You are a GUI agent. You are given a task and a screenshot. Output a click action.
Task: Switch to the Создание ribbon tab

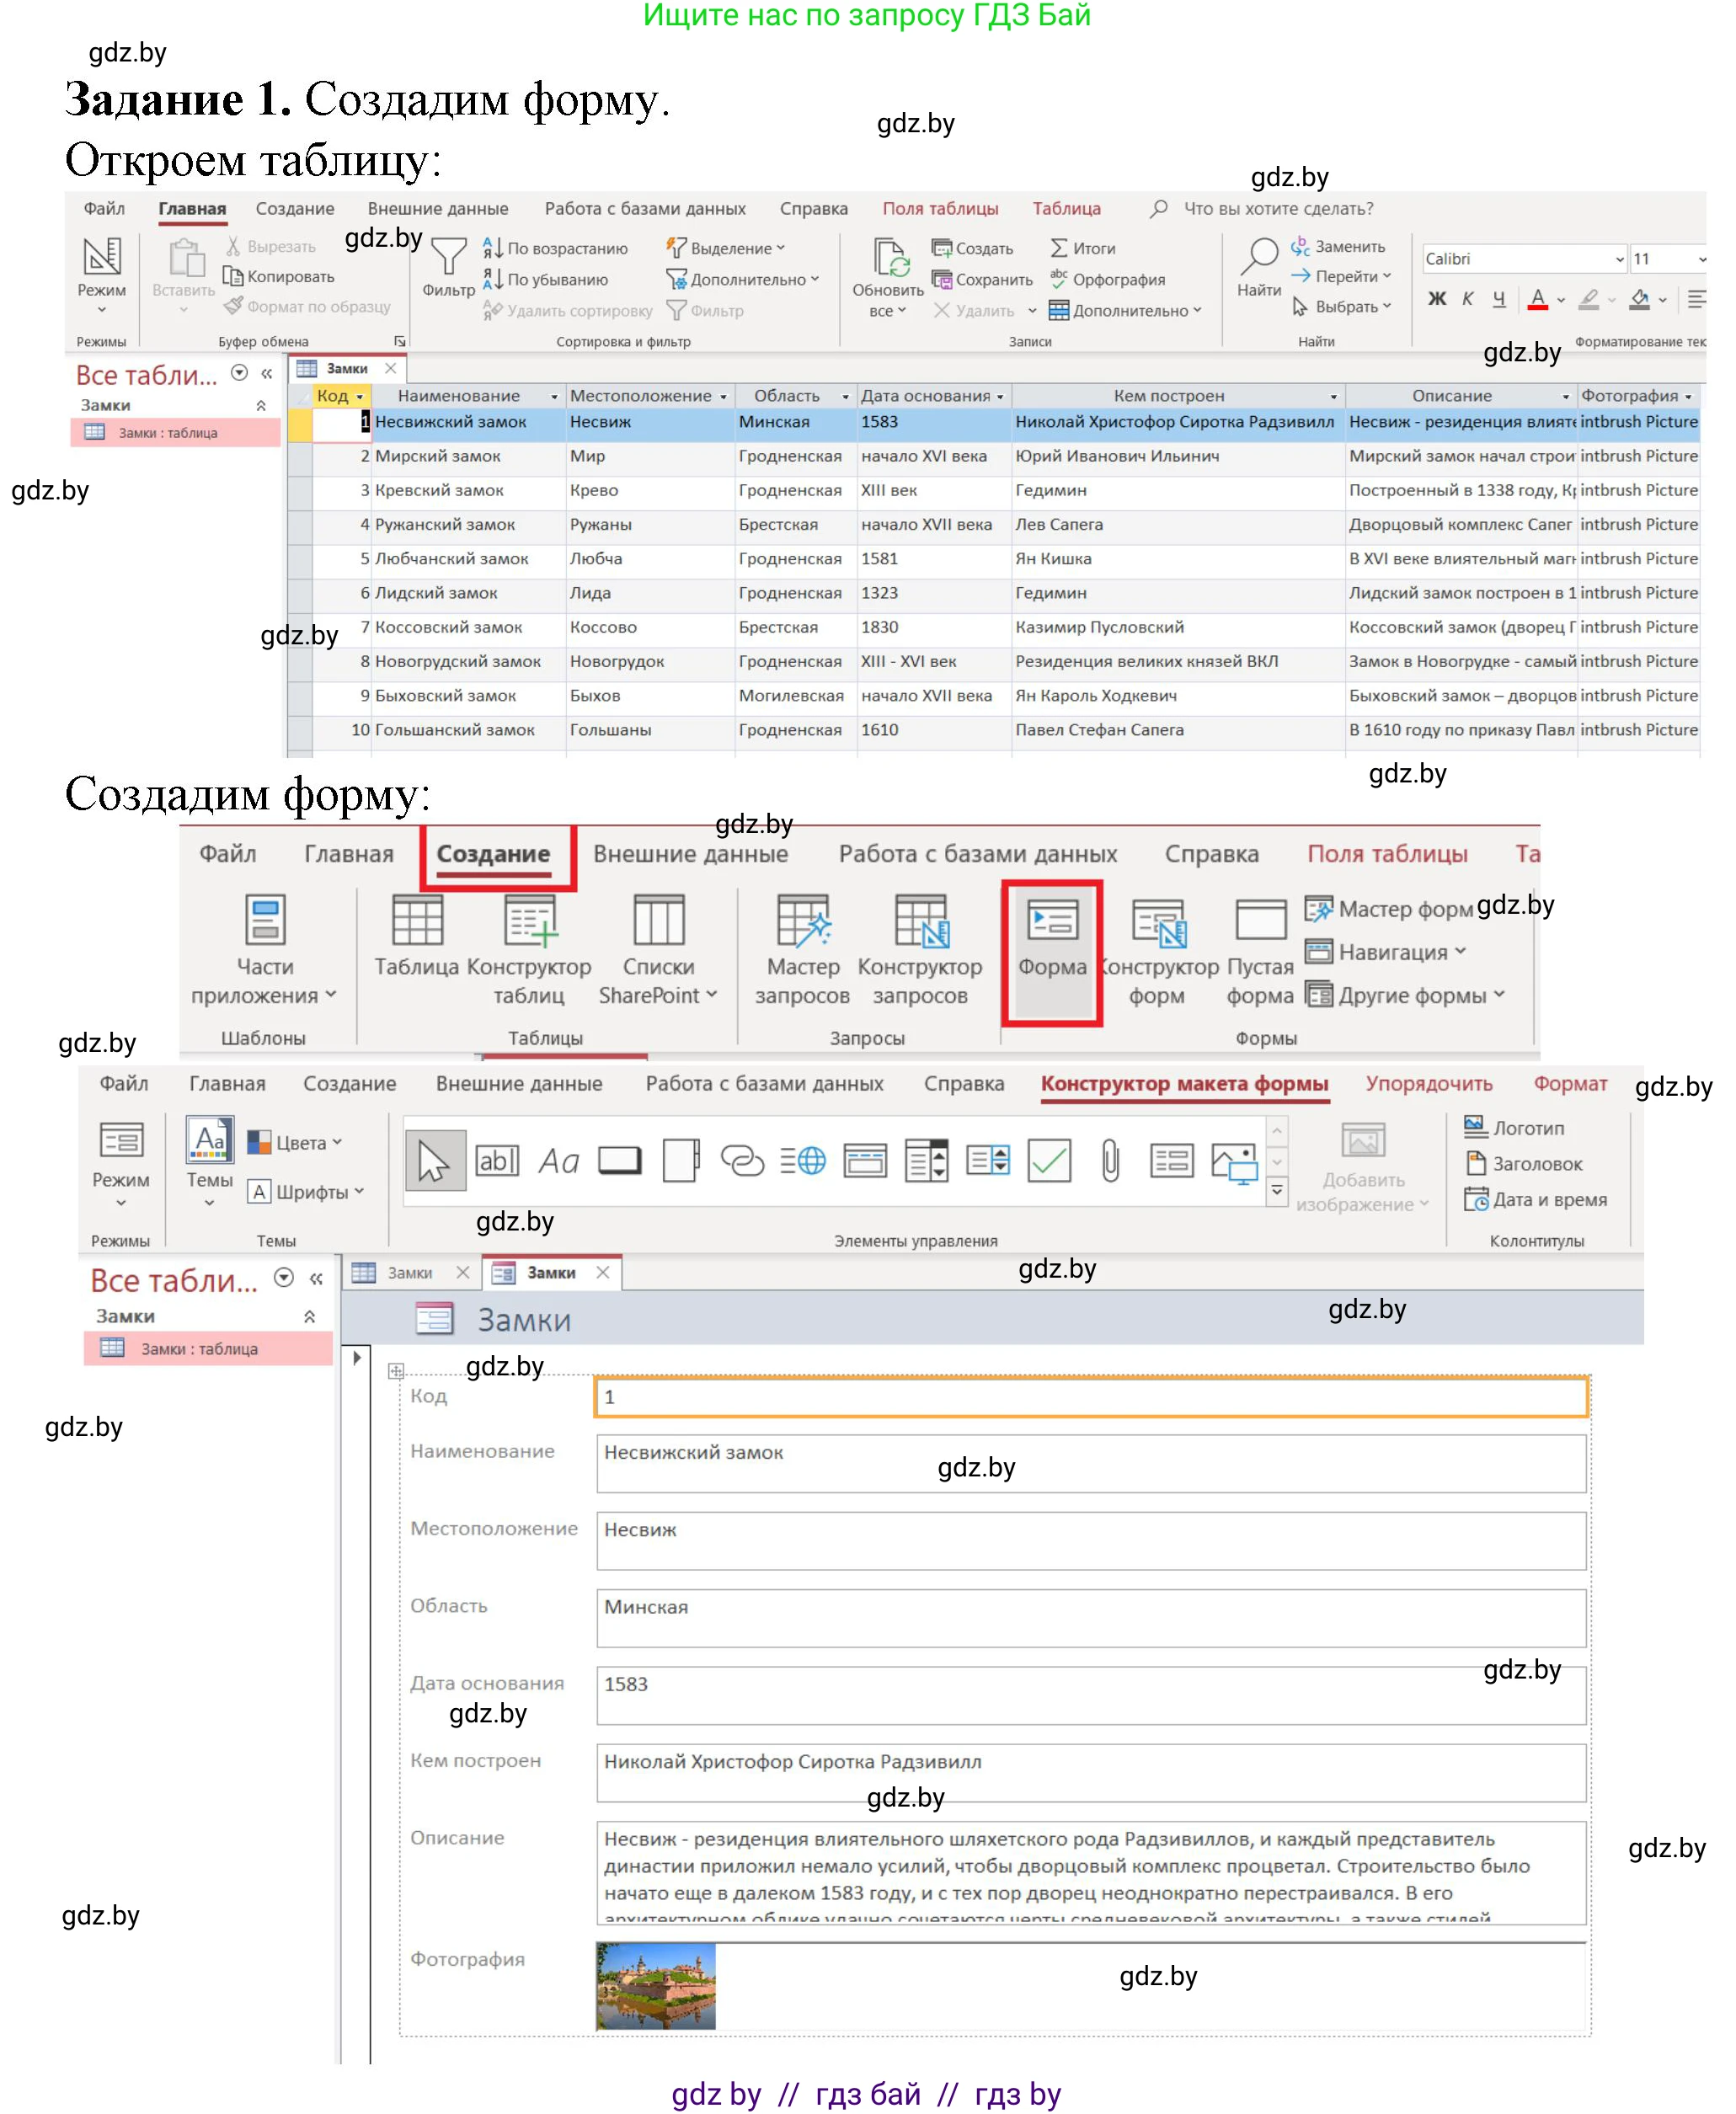(x=493, y=854)
